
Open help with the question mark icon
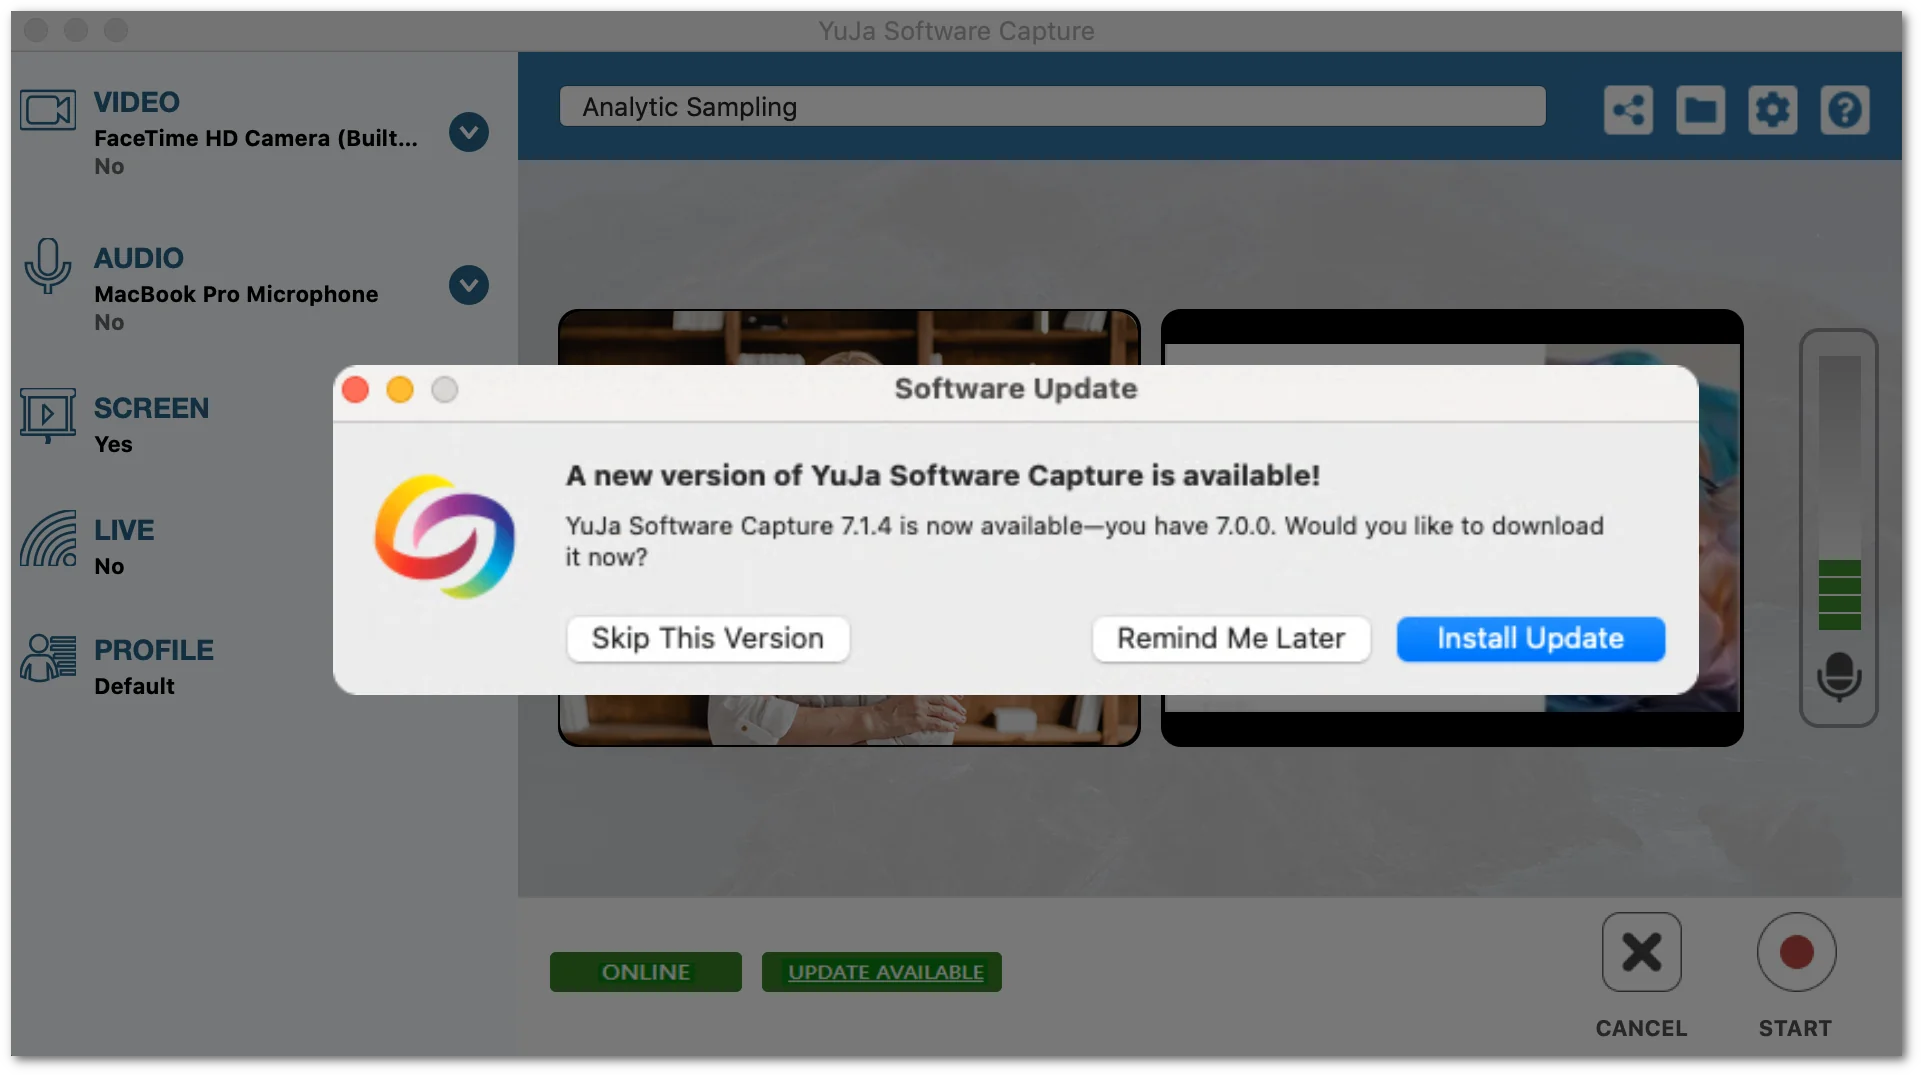click(x=1844, y=109)
